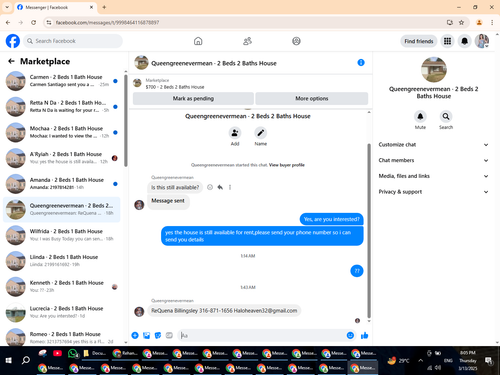Open YouTube from taskbar
Screen dimensions: 500x375
point(57,353)
